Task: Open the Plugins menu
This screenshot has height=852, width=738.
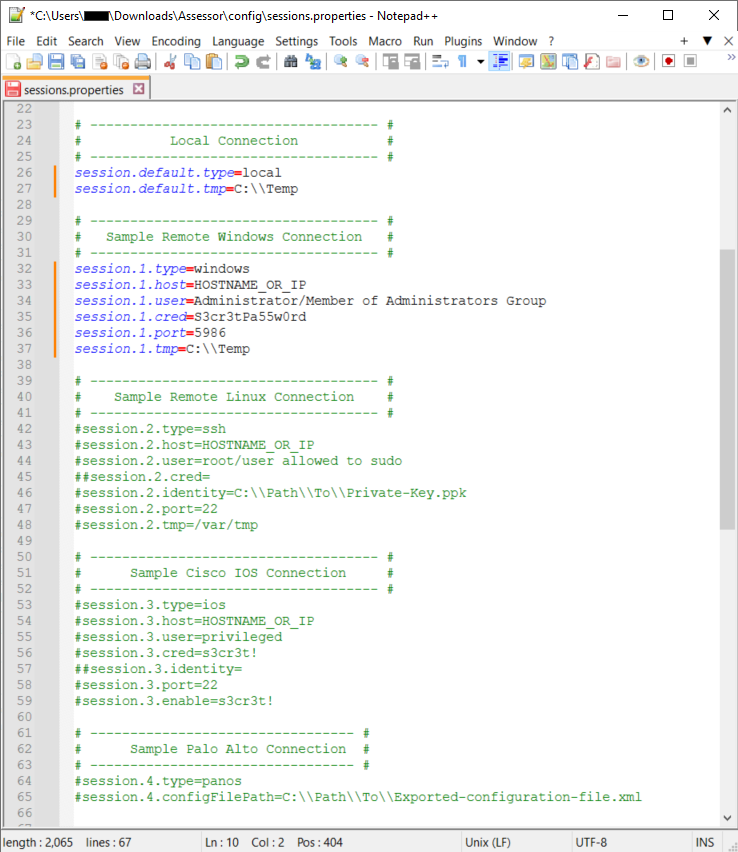Action: 463,41
